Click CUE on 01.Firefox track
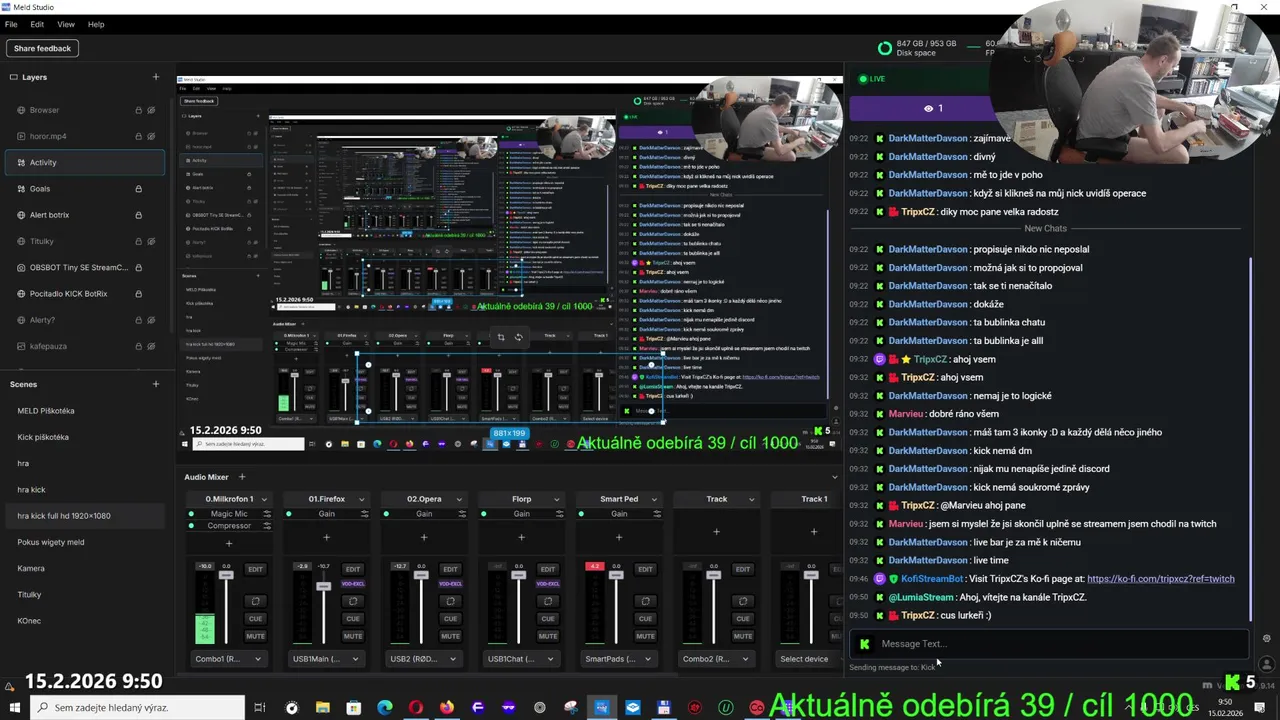 [x=353, y=619]
